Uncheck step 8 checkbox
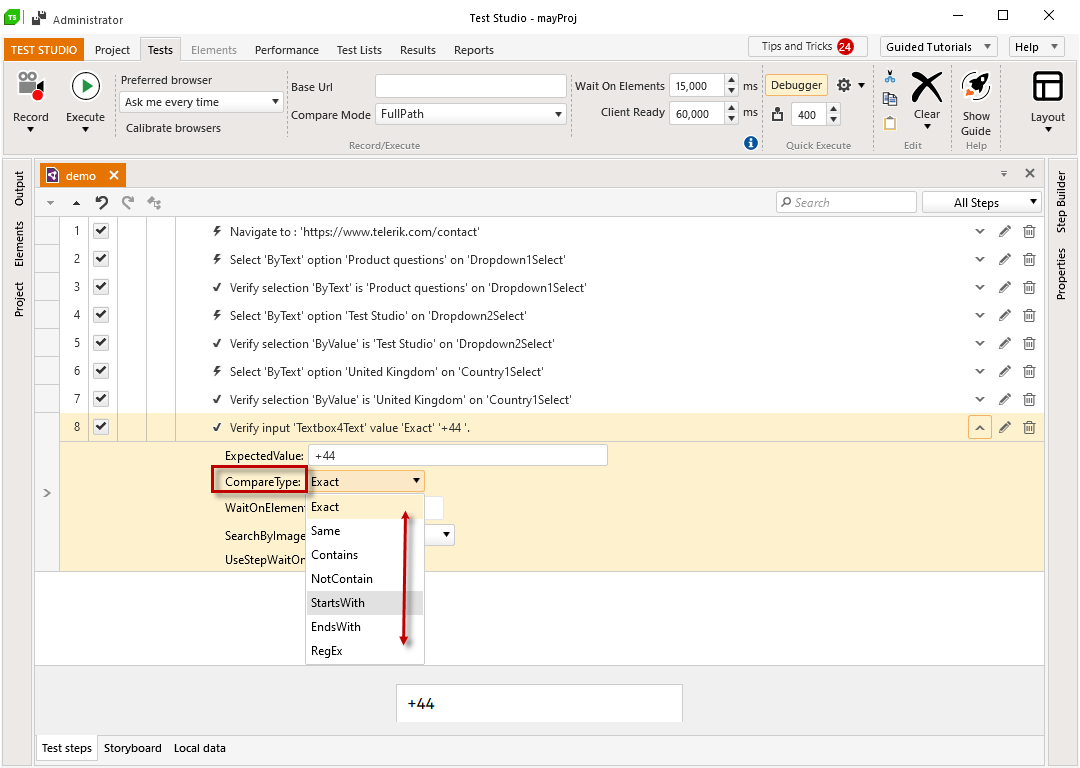Viewport: 1080px width, 768px height. pos(101,426)
